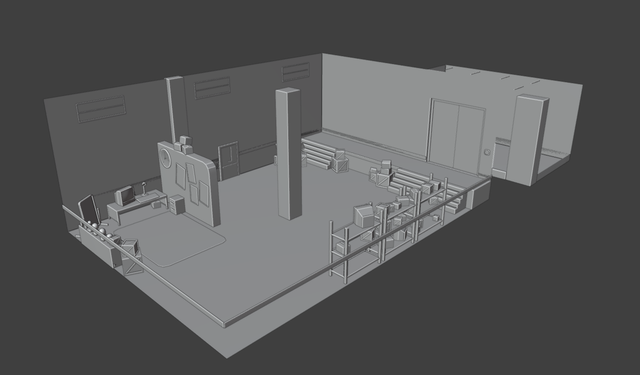Screen dimensions: 640x375
Task: Select the computer monitor on the desk
Action: [x=125, y=195]
